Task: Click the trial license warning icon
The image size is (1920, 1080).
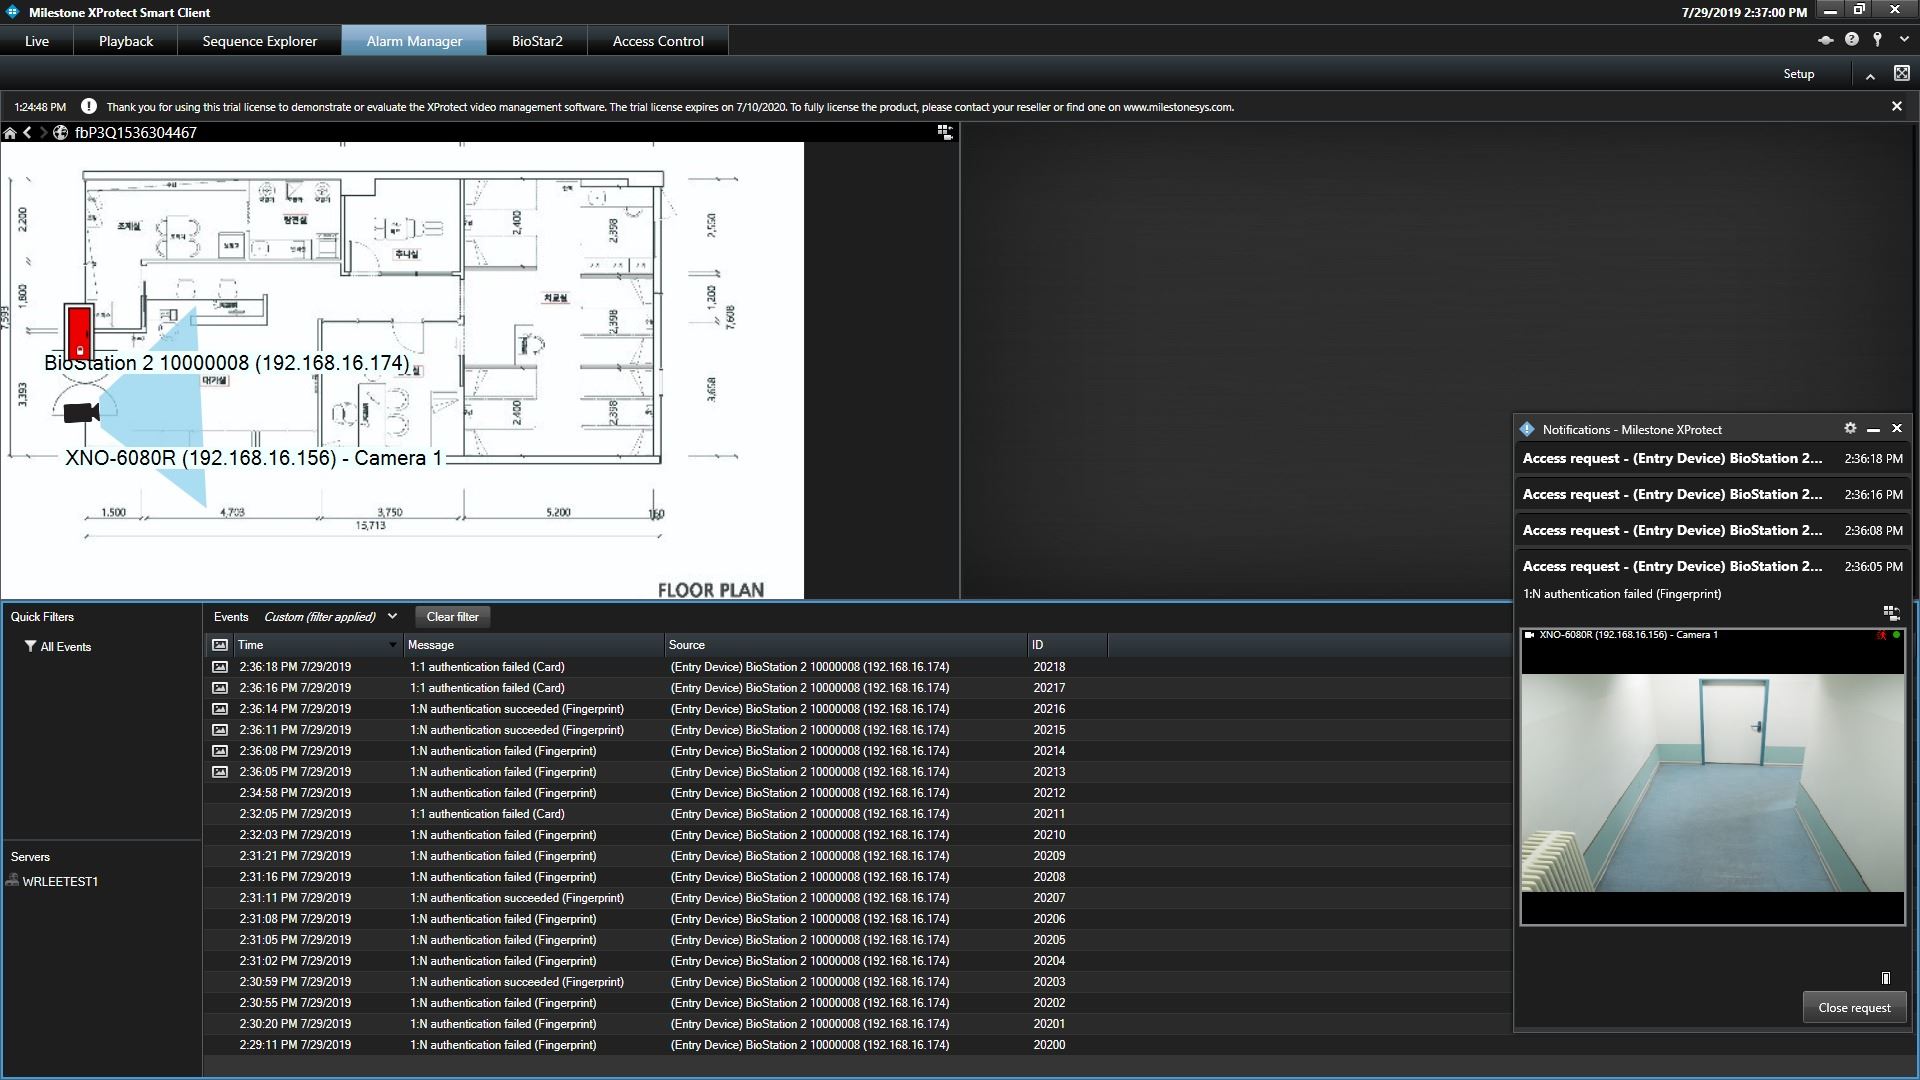Action: point(89,106)
